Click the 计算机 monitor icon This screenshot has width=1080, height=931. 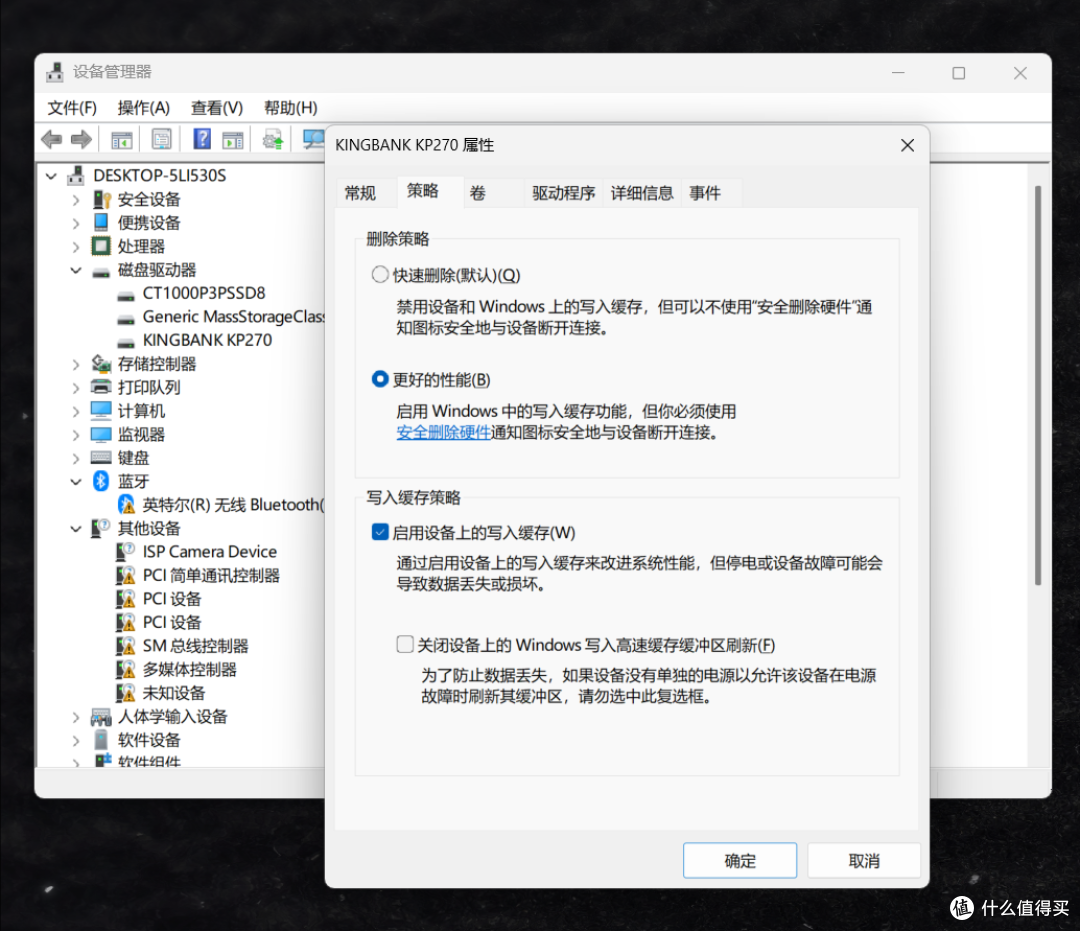(x=101, y=411)
